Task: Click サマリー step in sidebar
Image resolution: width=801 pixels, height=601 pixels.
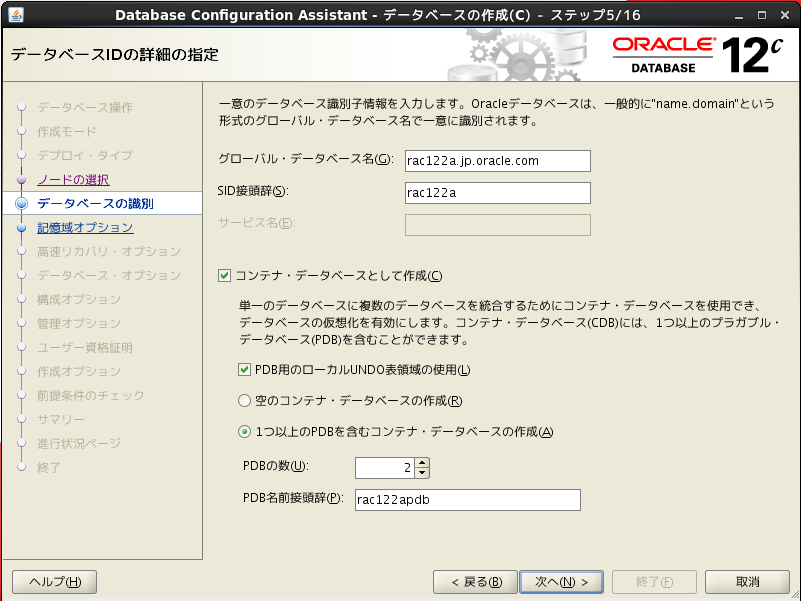Action: pos(61,420)
